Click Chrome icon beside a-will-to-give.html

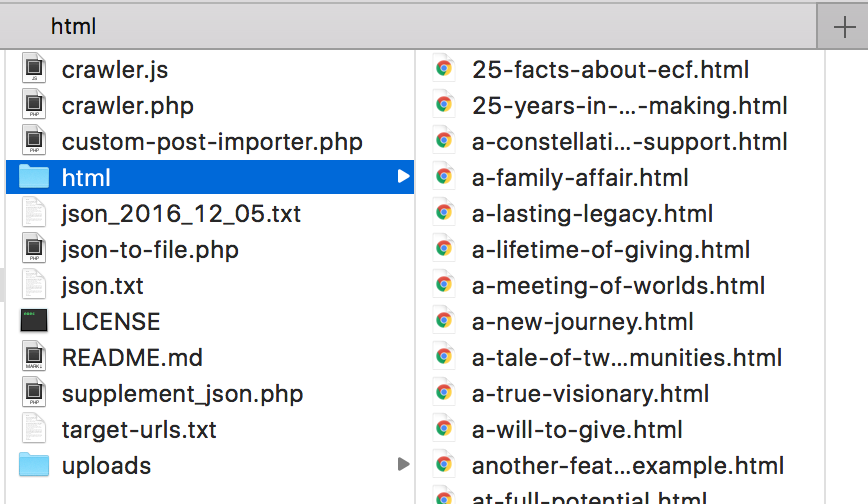(x=443, y=428)
